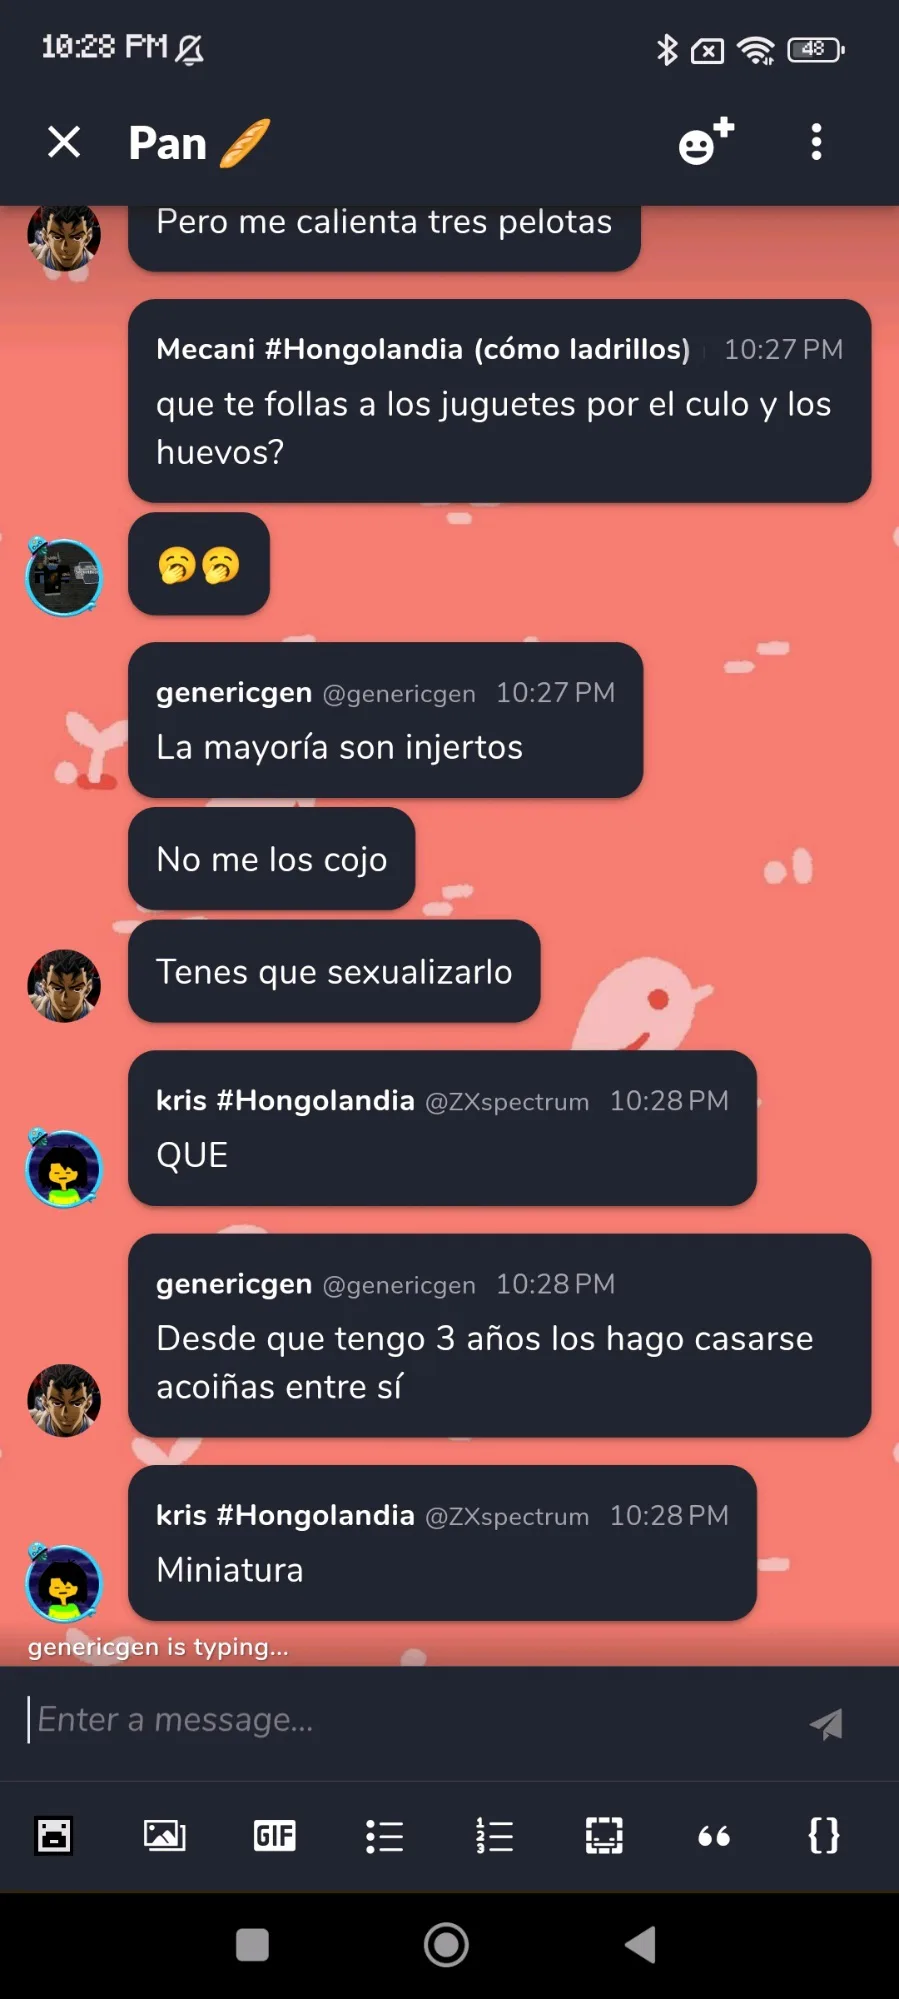Tap the send message paper plane icon
899x1999 pixels.
826,1723
